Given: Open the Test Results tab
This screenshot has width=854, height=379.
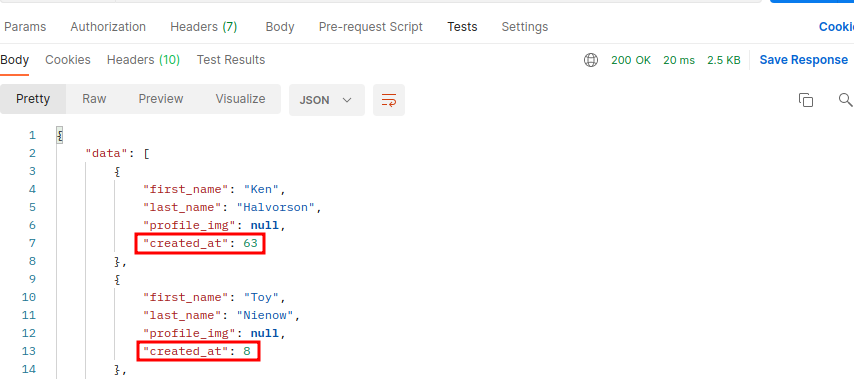Looking at the screenshot, I should 231,60.
